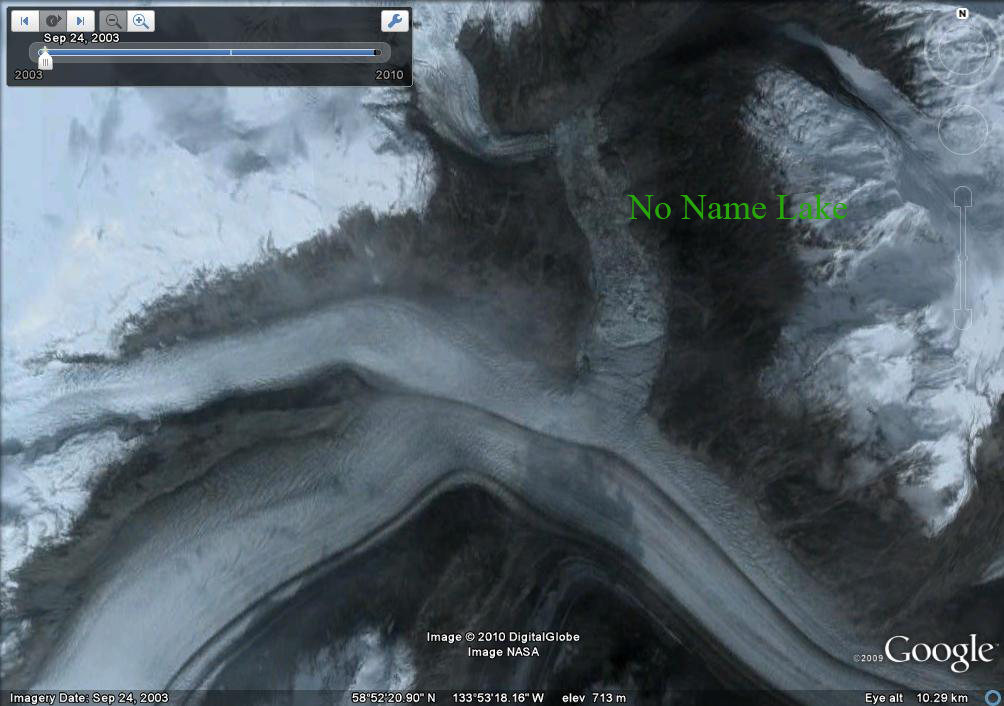Click the time animation play button
The width and height of the screenshot is (1004, 706).
click(53, 21)
